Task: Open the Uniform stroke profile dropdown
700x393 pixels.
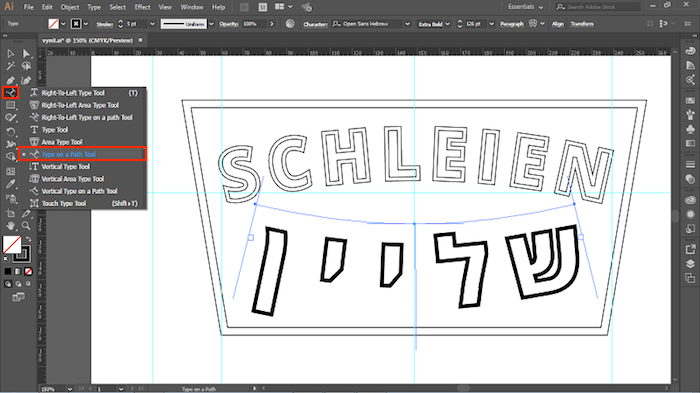Action: point(212,24)
